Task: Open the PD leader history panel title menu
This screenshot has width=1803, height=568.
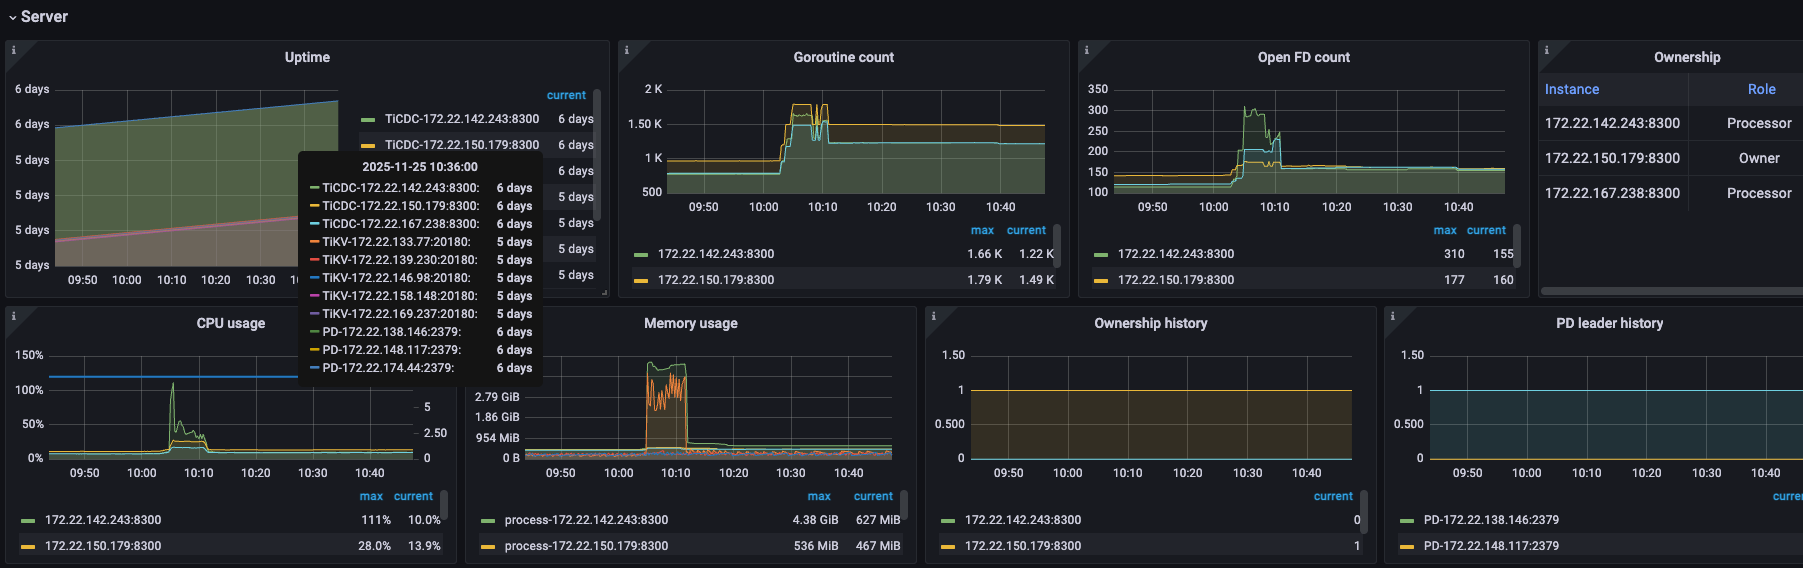Action: point(1609,324)
